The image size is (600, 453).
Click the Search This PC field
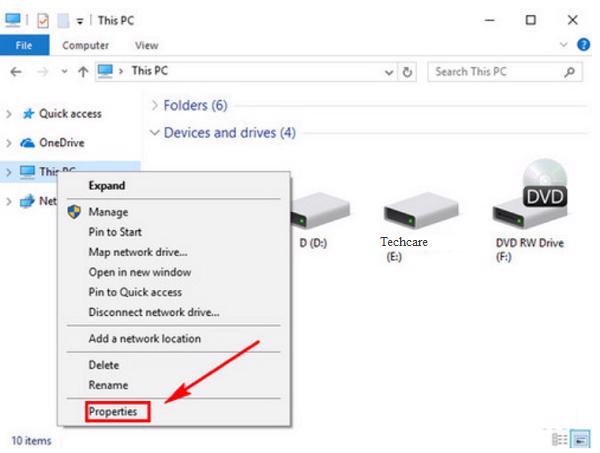[495, 72]
